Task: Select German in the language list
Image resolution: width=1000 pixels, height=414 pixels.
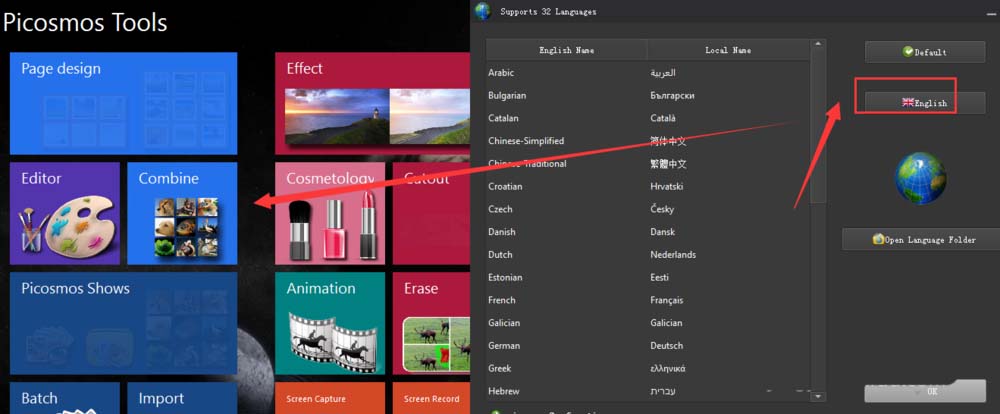Action: coord(648,346)
